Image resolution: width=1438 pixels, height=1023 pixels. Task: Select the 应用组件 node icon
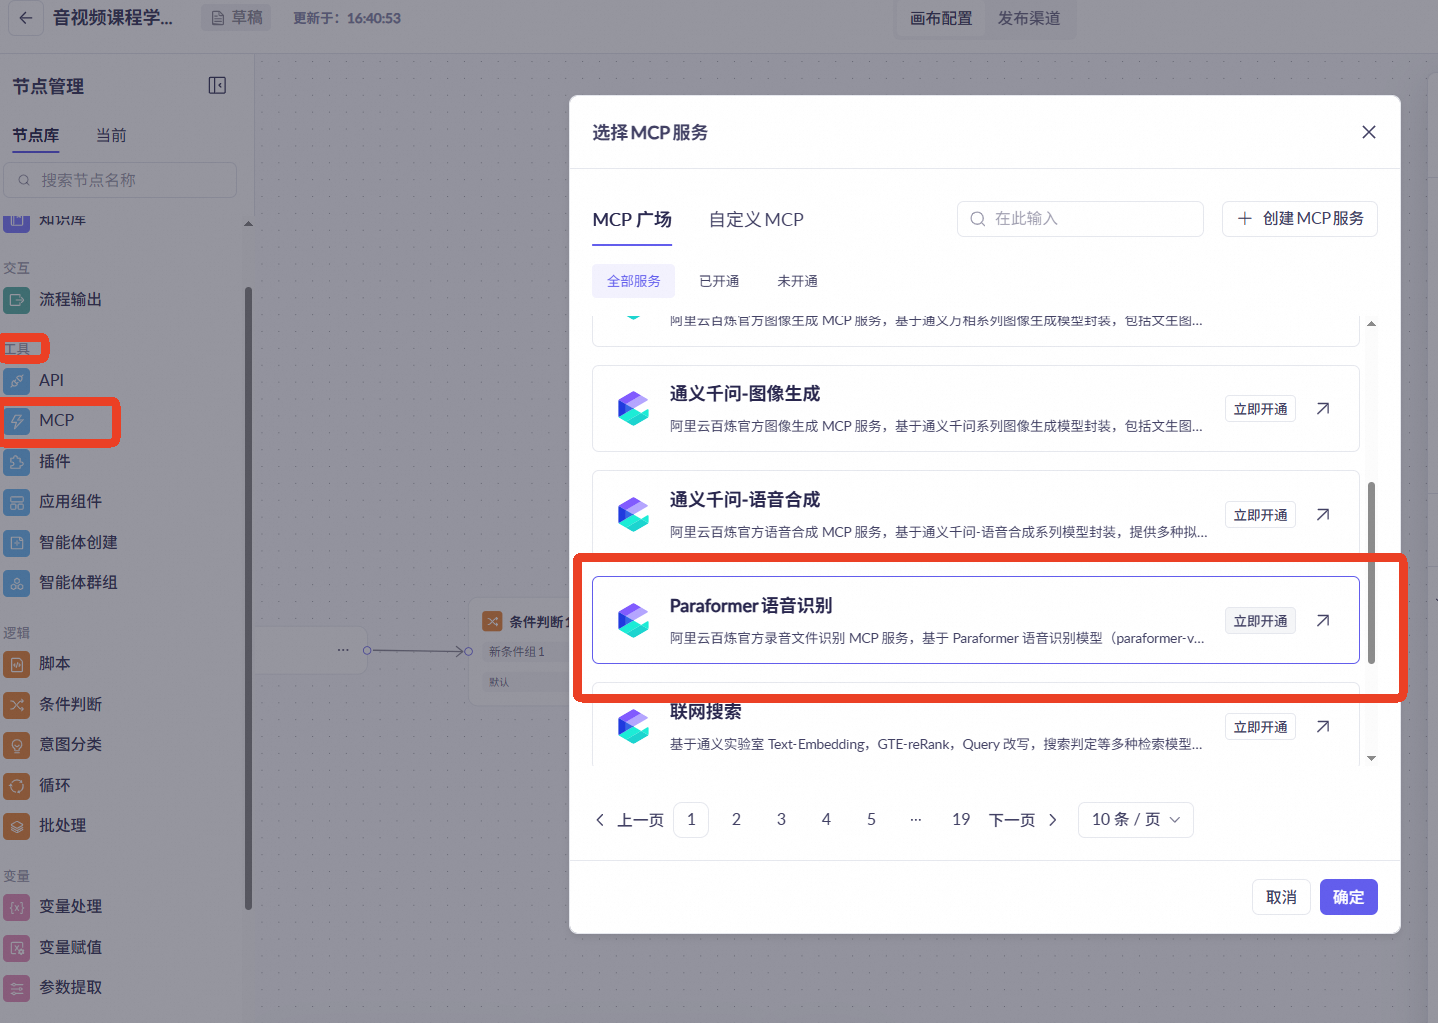pyautogui.click(x=17, y=502)
